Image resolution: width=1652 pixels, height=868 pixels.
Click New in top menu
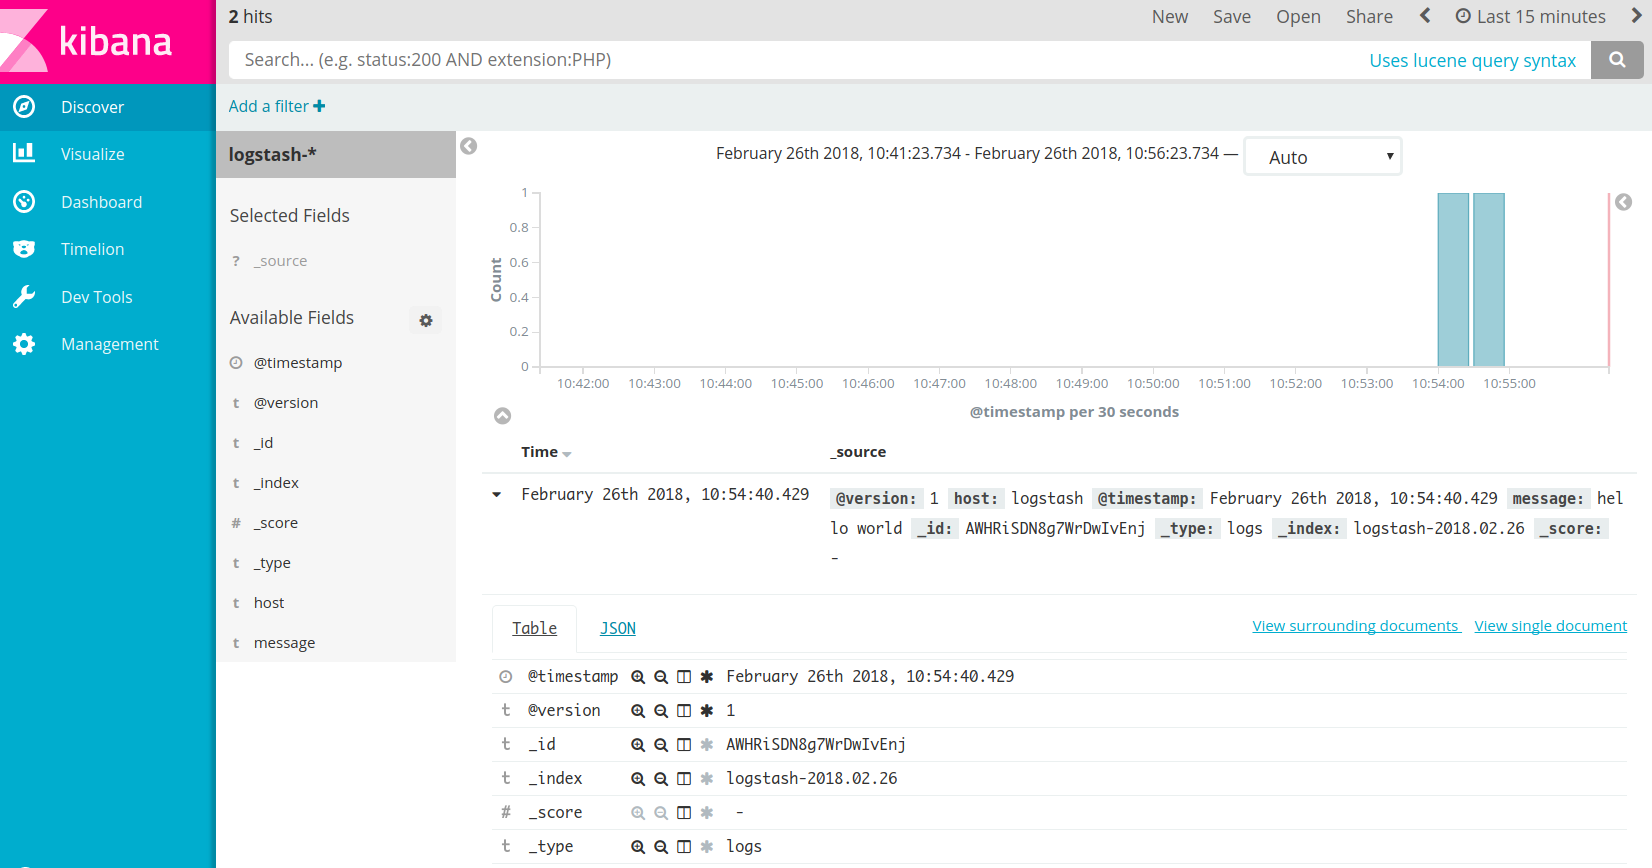coord(1170,16)
